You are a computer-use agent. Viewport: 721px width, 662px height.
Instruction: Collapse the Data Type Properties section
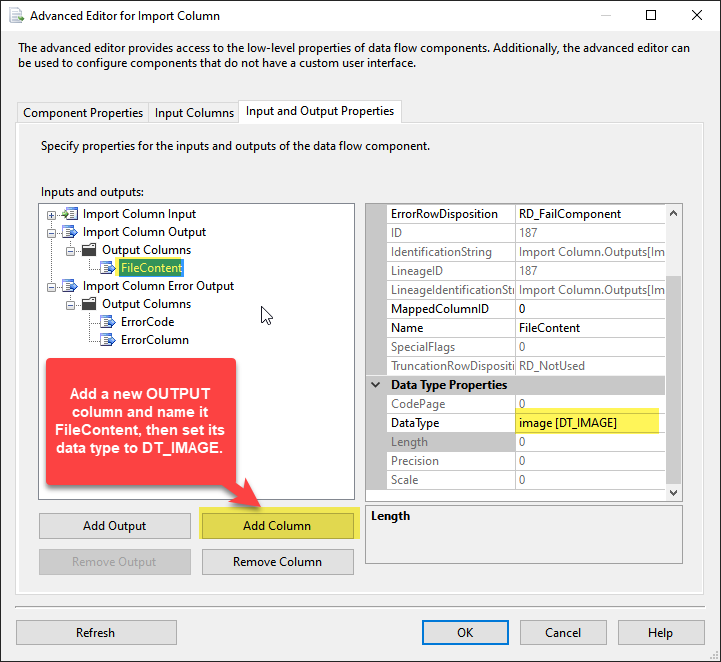pos(376,385)
